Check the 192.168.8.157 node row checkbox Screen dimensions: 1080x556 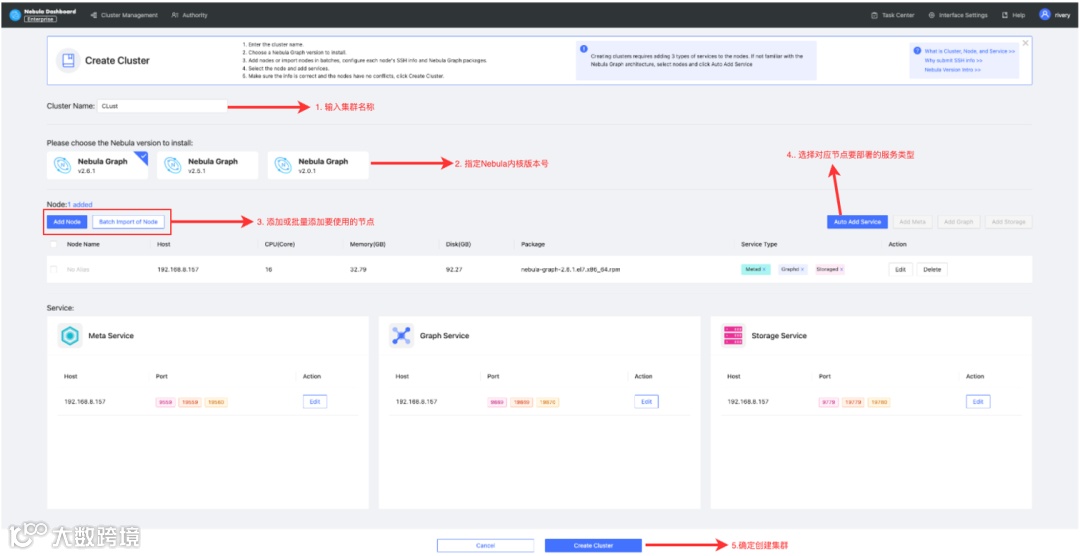coord(54,269)
